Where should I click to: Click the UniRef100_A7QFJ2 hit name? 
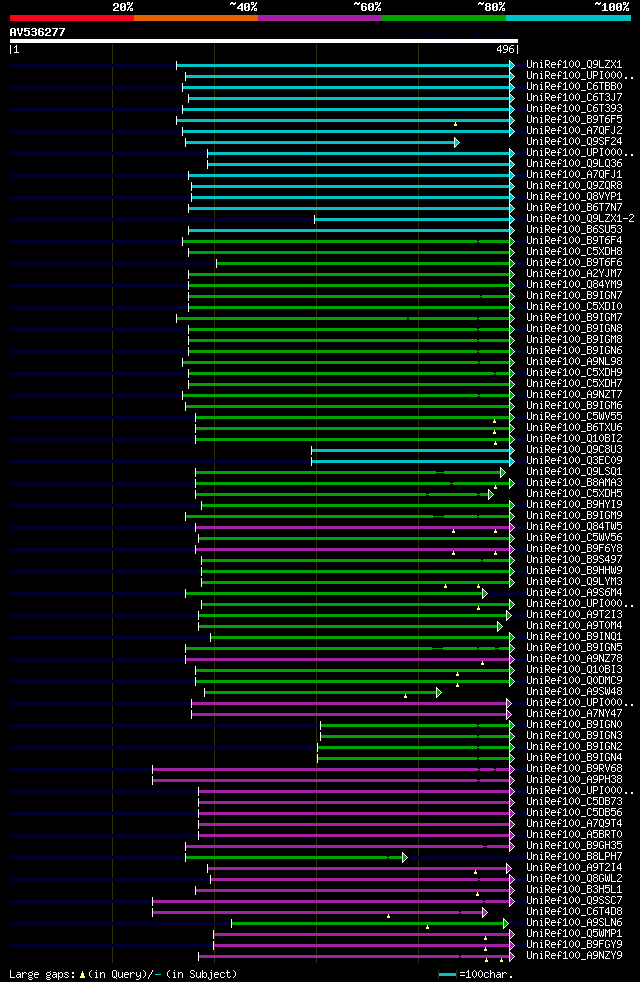coord(574,130)
